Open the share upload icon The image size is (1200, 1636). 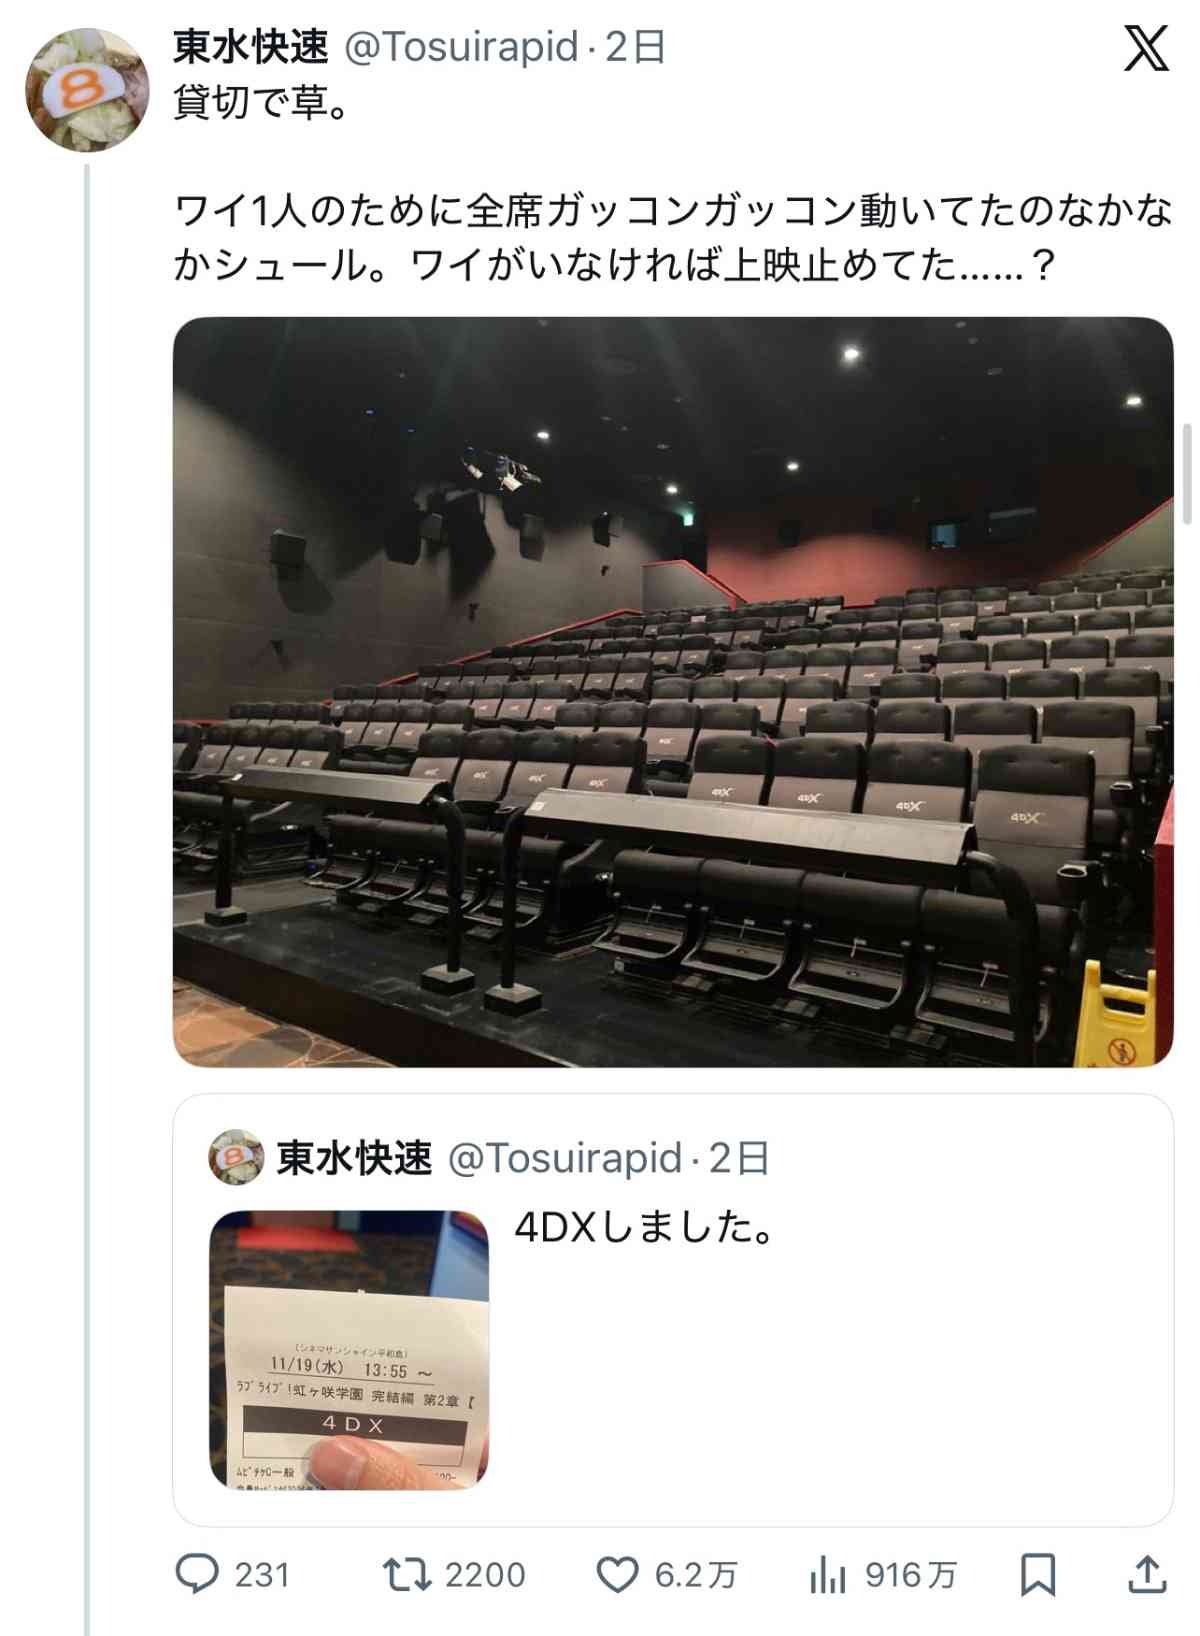(1147, 1574)
